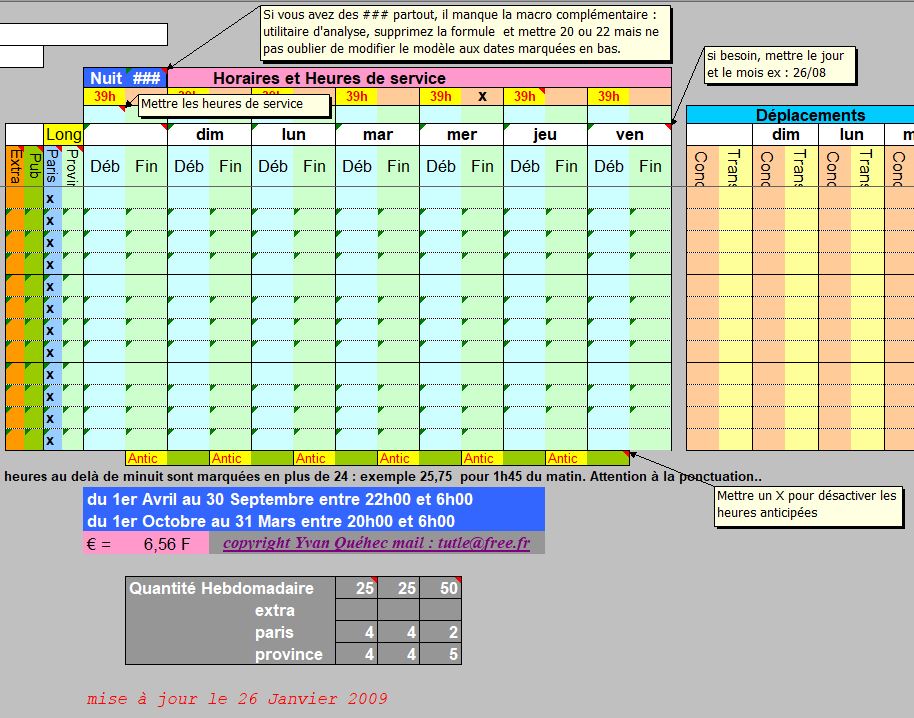
Task: Select the 'Provin' column header
Action: point(72,166)
